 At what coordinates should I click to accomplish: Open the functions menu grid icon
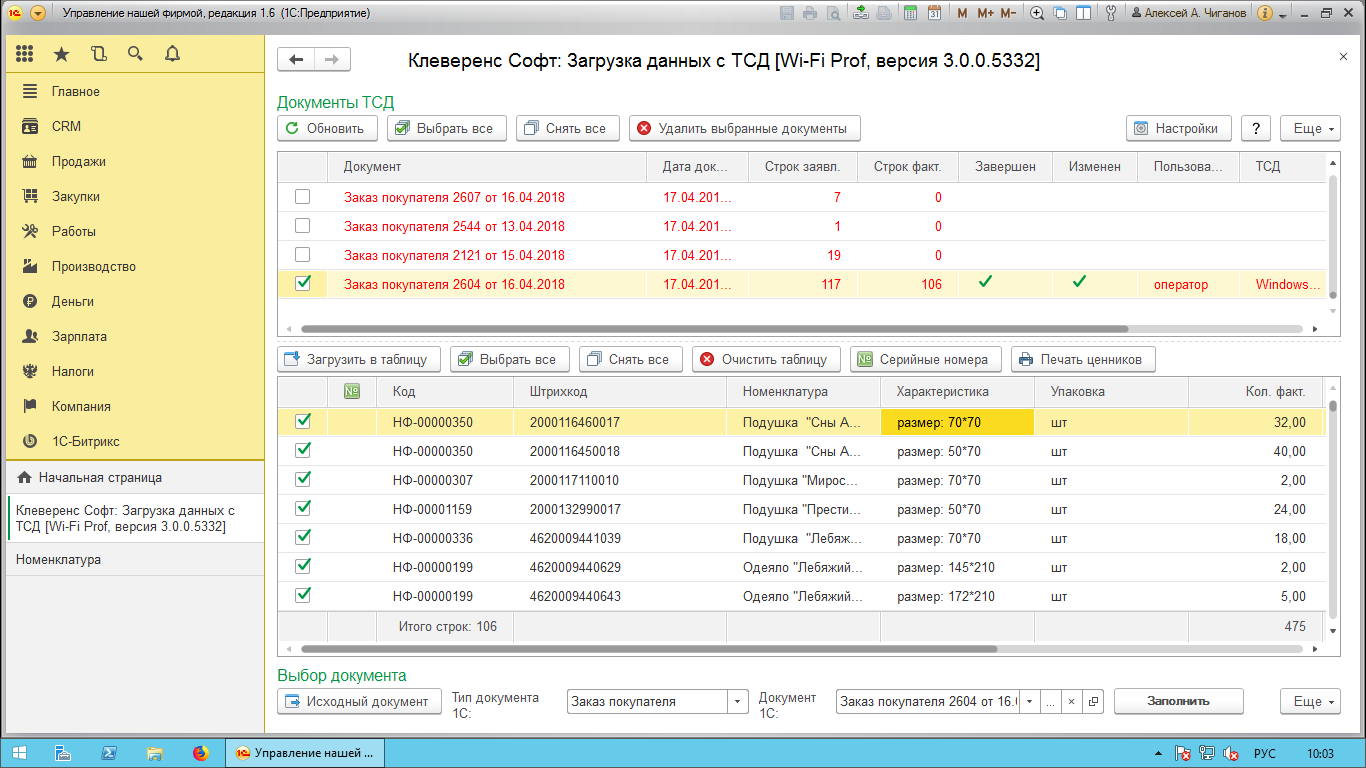coord(25,54)
